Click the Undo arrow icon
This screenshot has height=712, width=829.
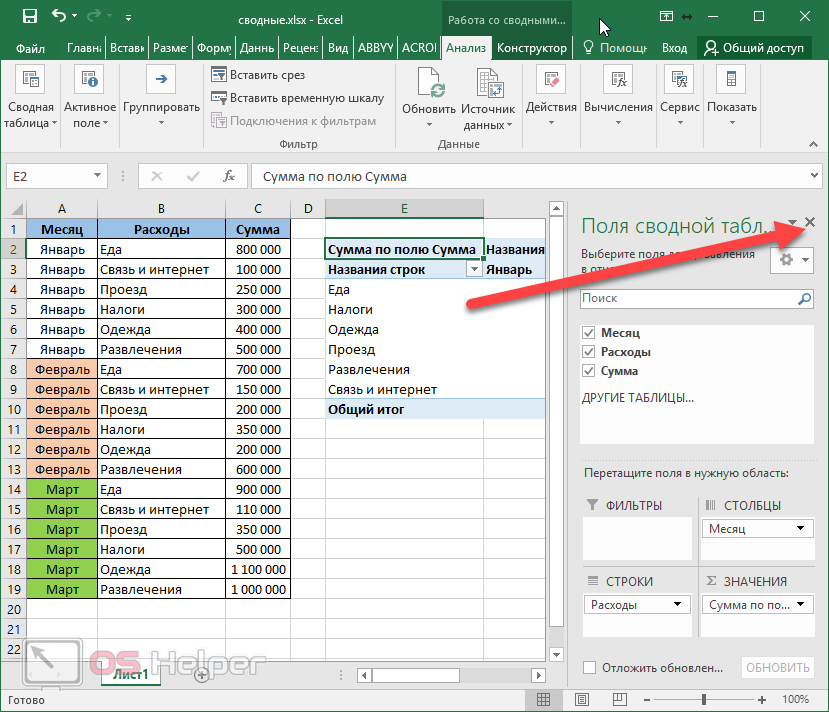click(59, 17)
